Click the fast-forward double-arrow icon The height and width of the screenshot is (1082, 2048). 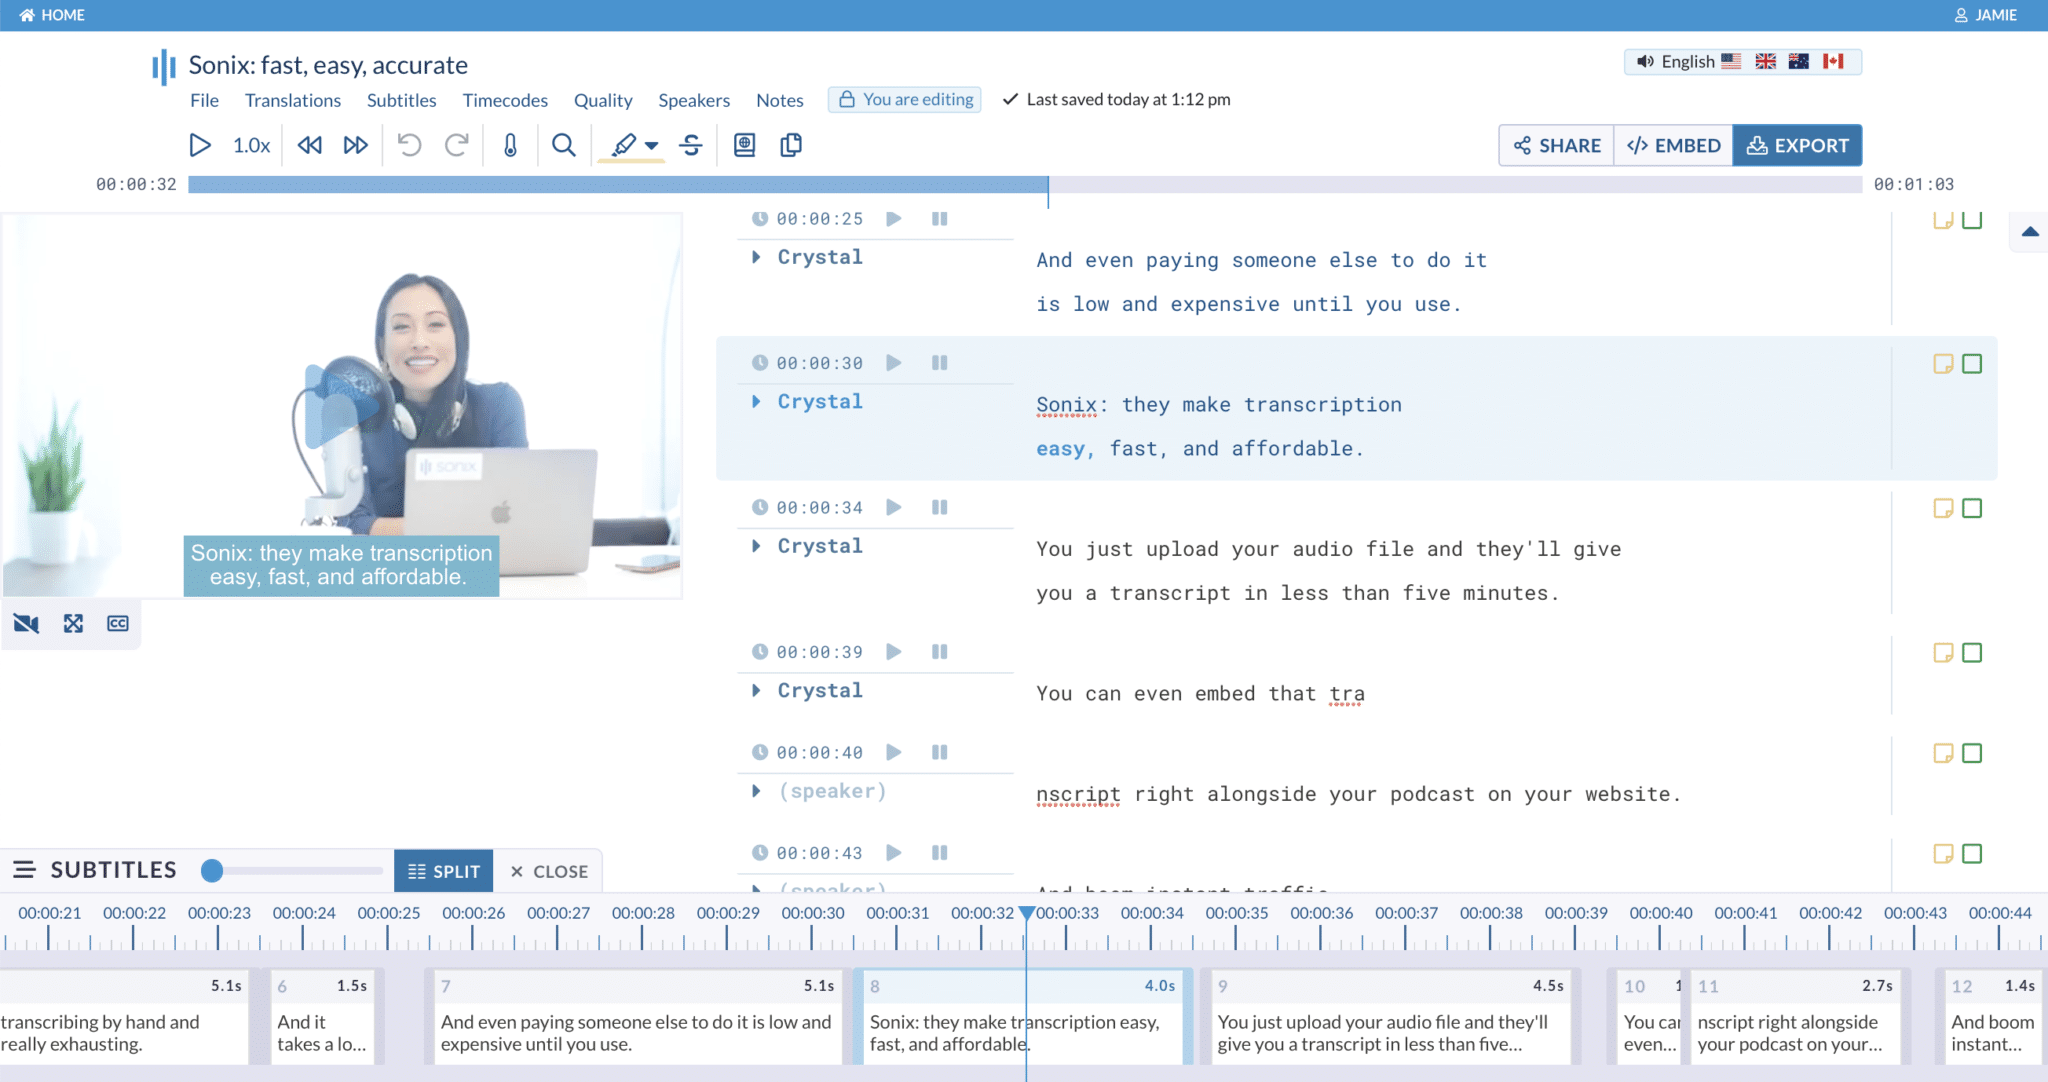(x=355, y=146)
